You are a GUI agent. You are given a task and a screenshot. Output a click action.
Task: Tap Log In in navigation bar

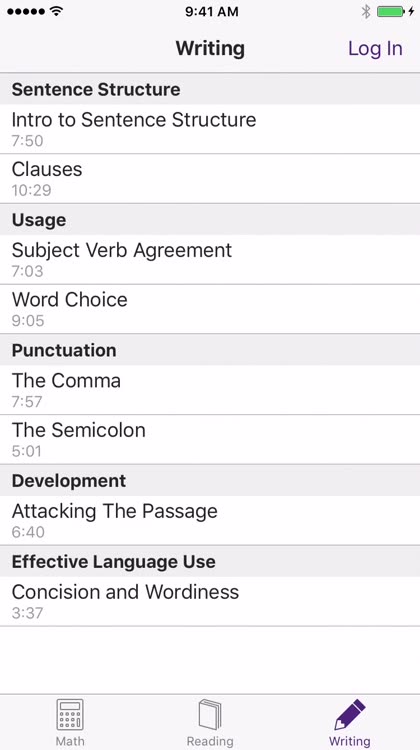[x=375, y=48]
